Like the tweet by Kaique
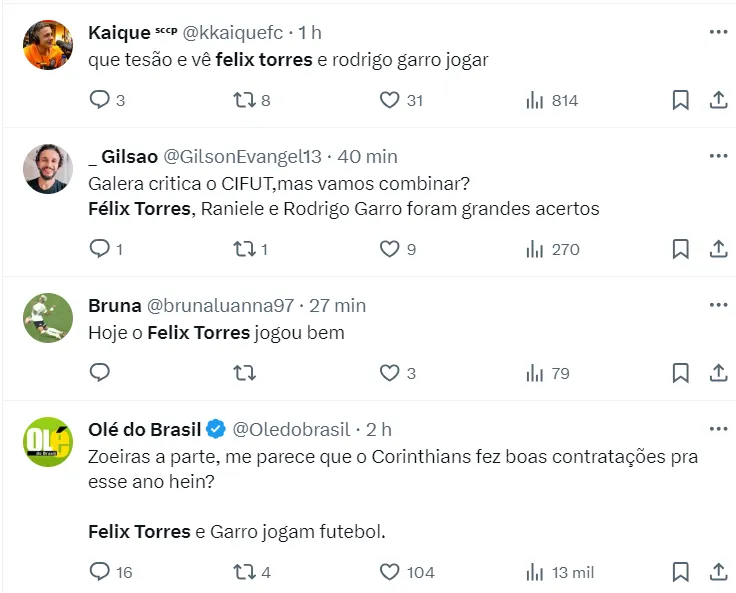 (x=390, y=100)
